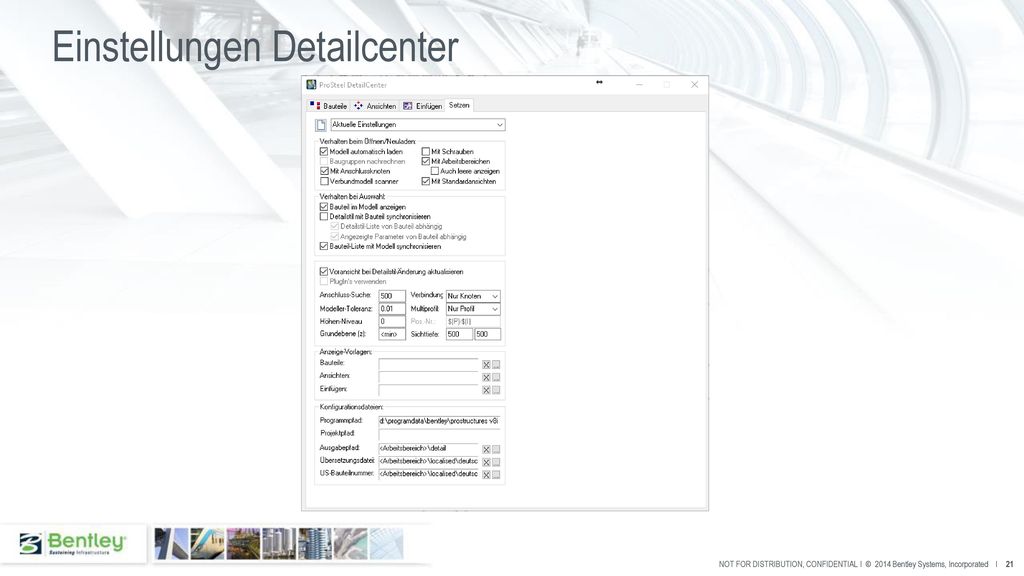Screen dimensions: 1024x576
Task: Close the ProSteel DetailCenter window
Action: pyautogui.click(x=694, y=85)
